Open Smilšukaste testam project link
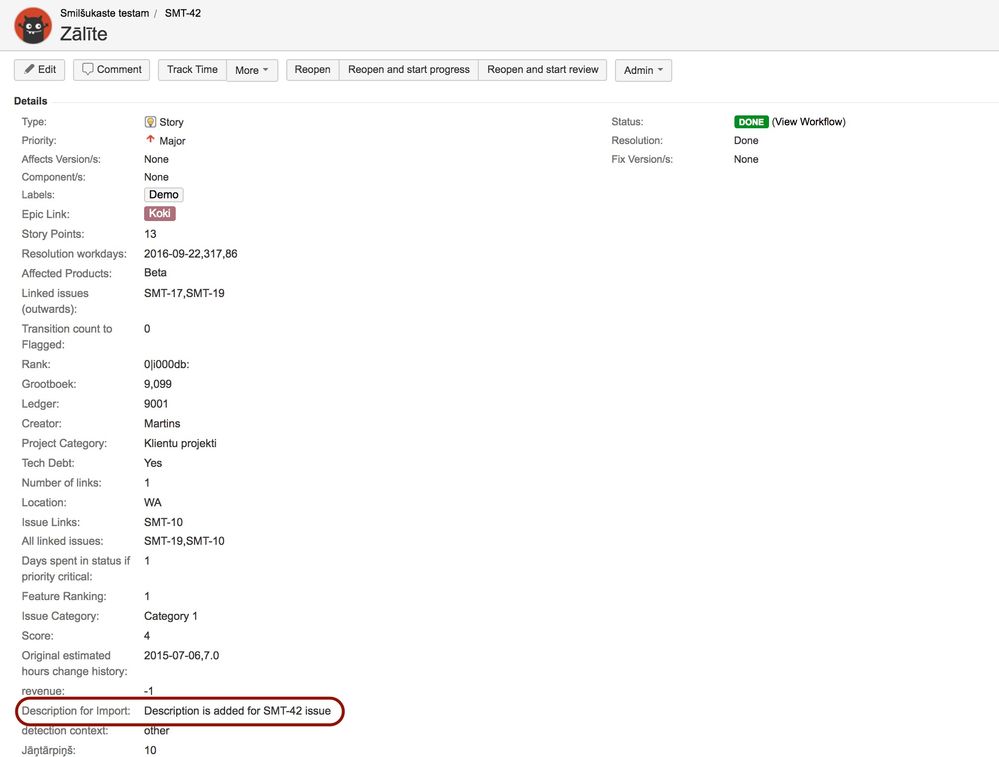This screenshot has height=757, width=999. 104,13
